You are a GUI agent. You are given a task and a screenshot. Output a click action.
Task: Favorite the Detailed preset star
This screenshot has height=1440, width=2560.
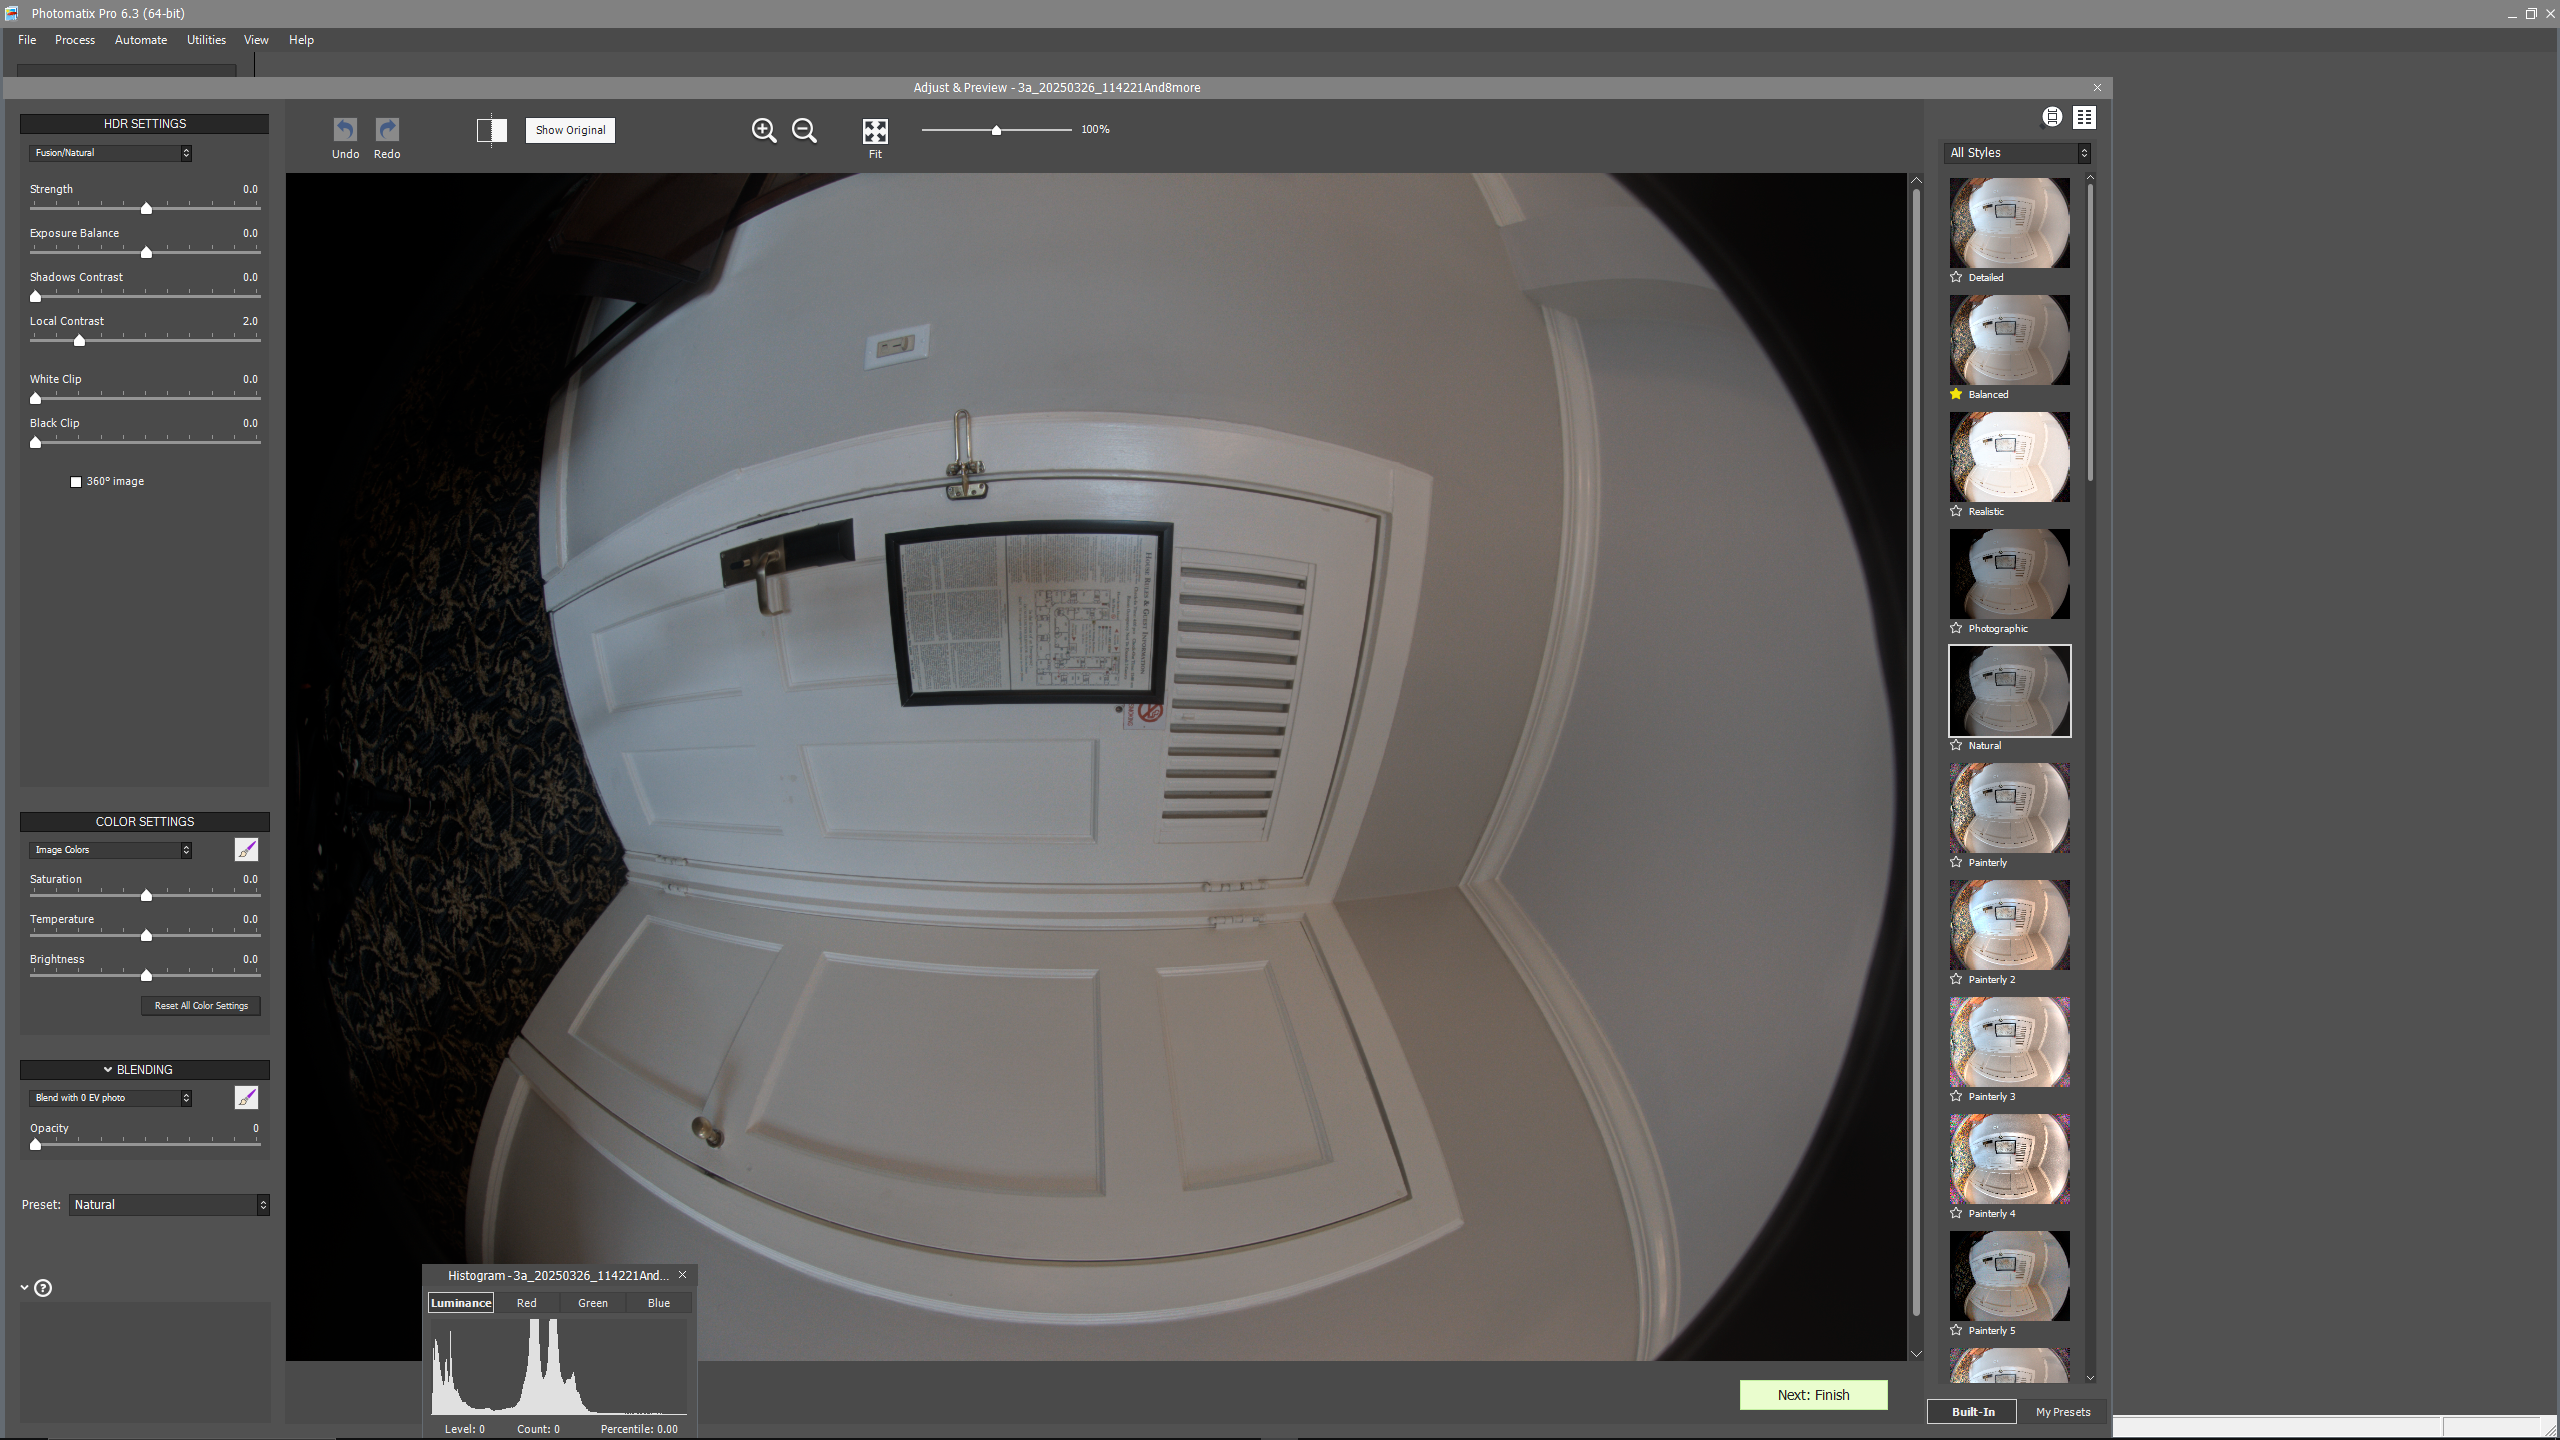(x=1956, y=277)
